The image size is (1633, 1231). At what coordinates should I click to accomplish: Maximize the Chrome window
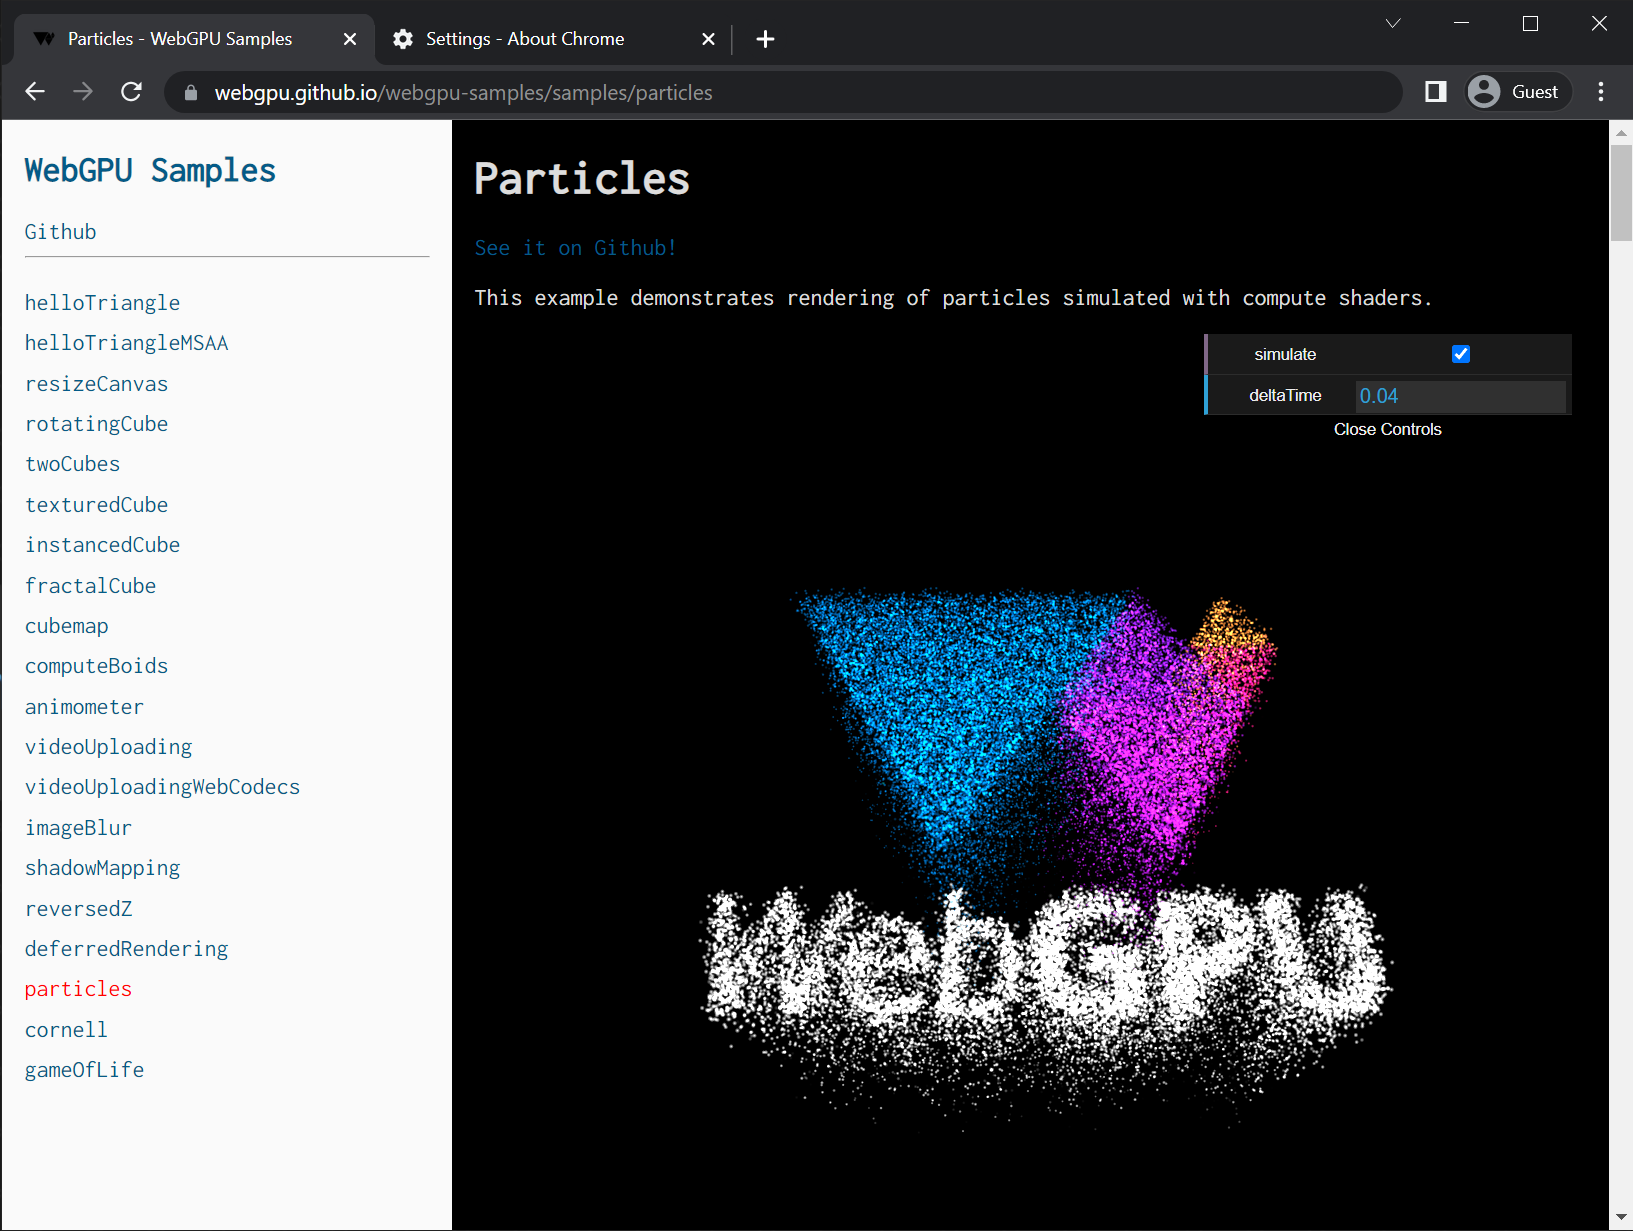point(1530,23)
